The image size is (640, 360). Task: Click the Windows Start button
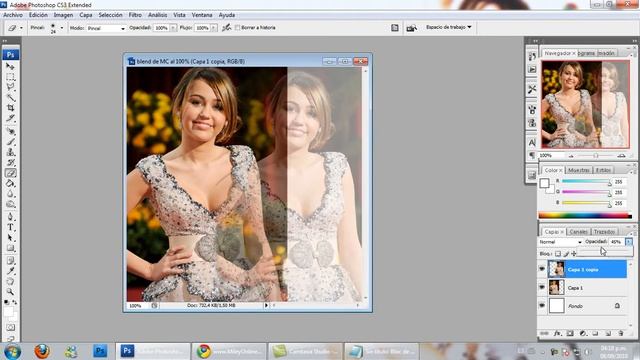[12, 351]
